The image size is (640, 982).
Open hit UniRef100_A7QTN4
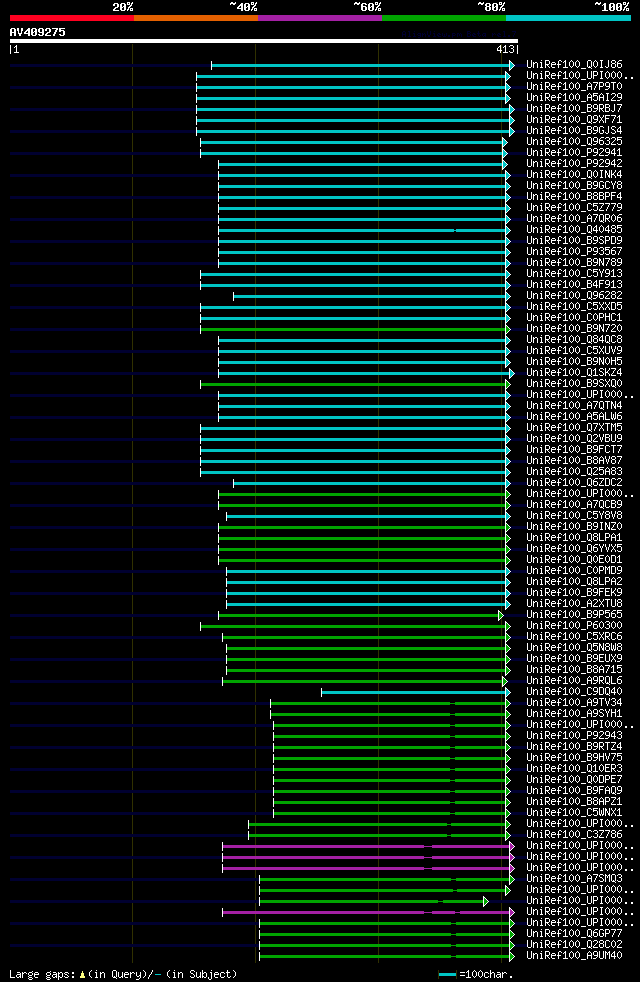coord(574,406)
